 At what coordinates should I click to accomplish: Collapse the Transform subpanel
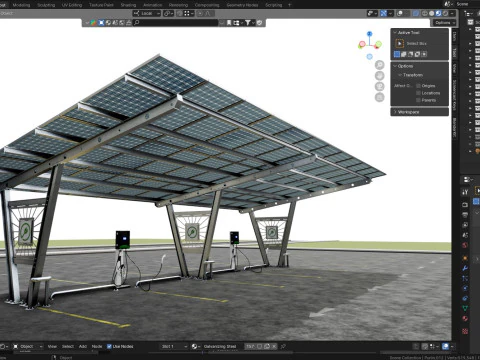click(x=400, y=75)
